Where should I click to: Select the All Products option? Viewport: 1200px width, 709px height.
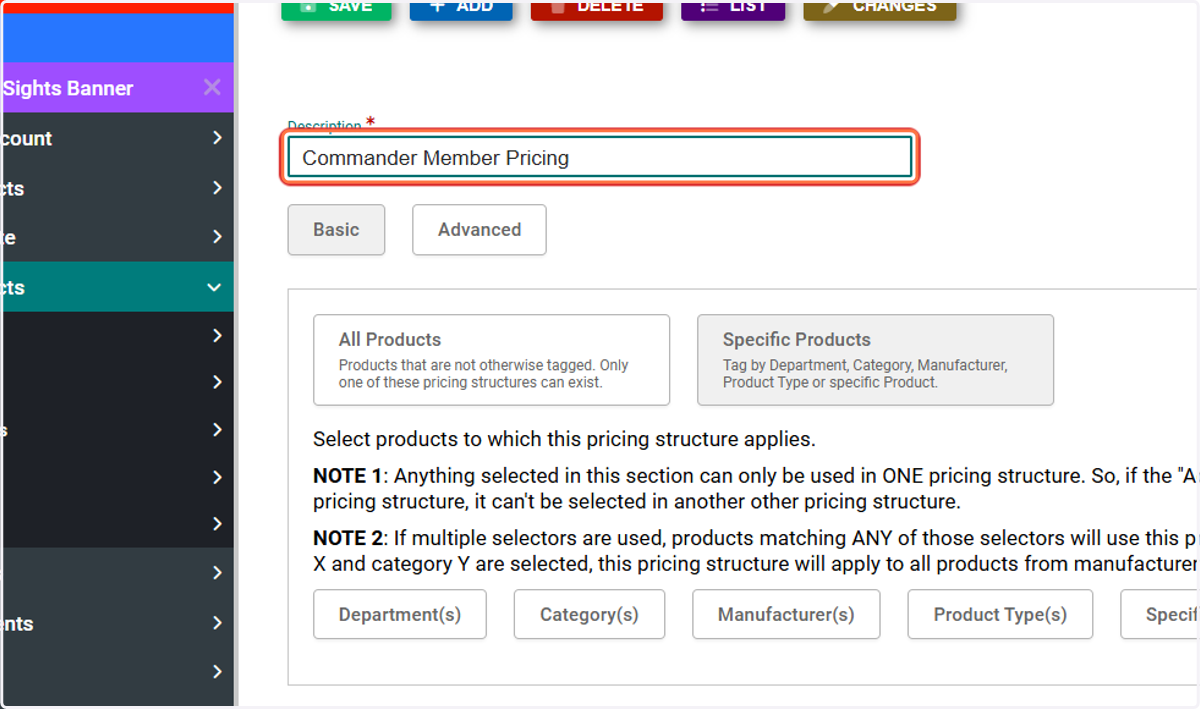pos(491,360)
